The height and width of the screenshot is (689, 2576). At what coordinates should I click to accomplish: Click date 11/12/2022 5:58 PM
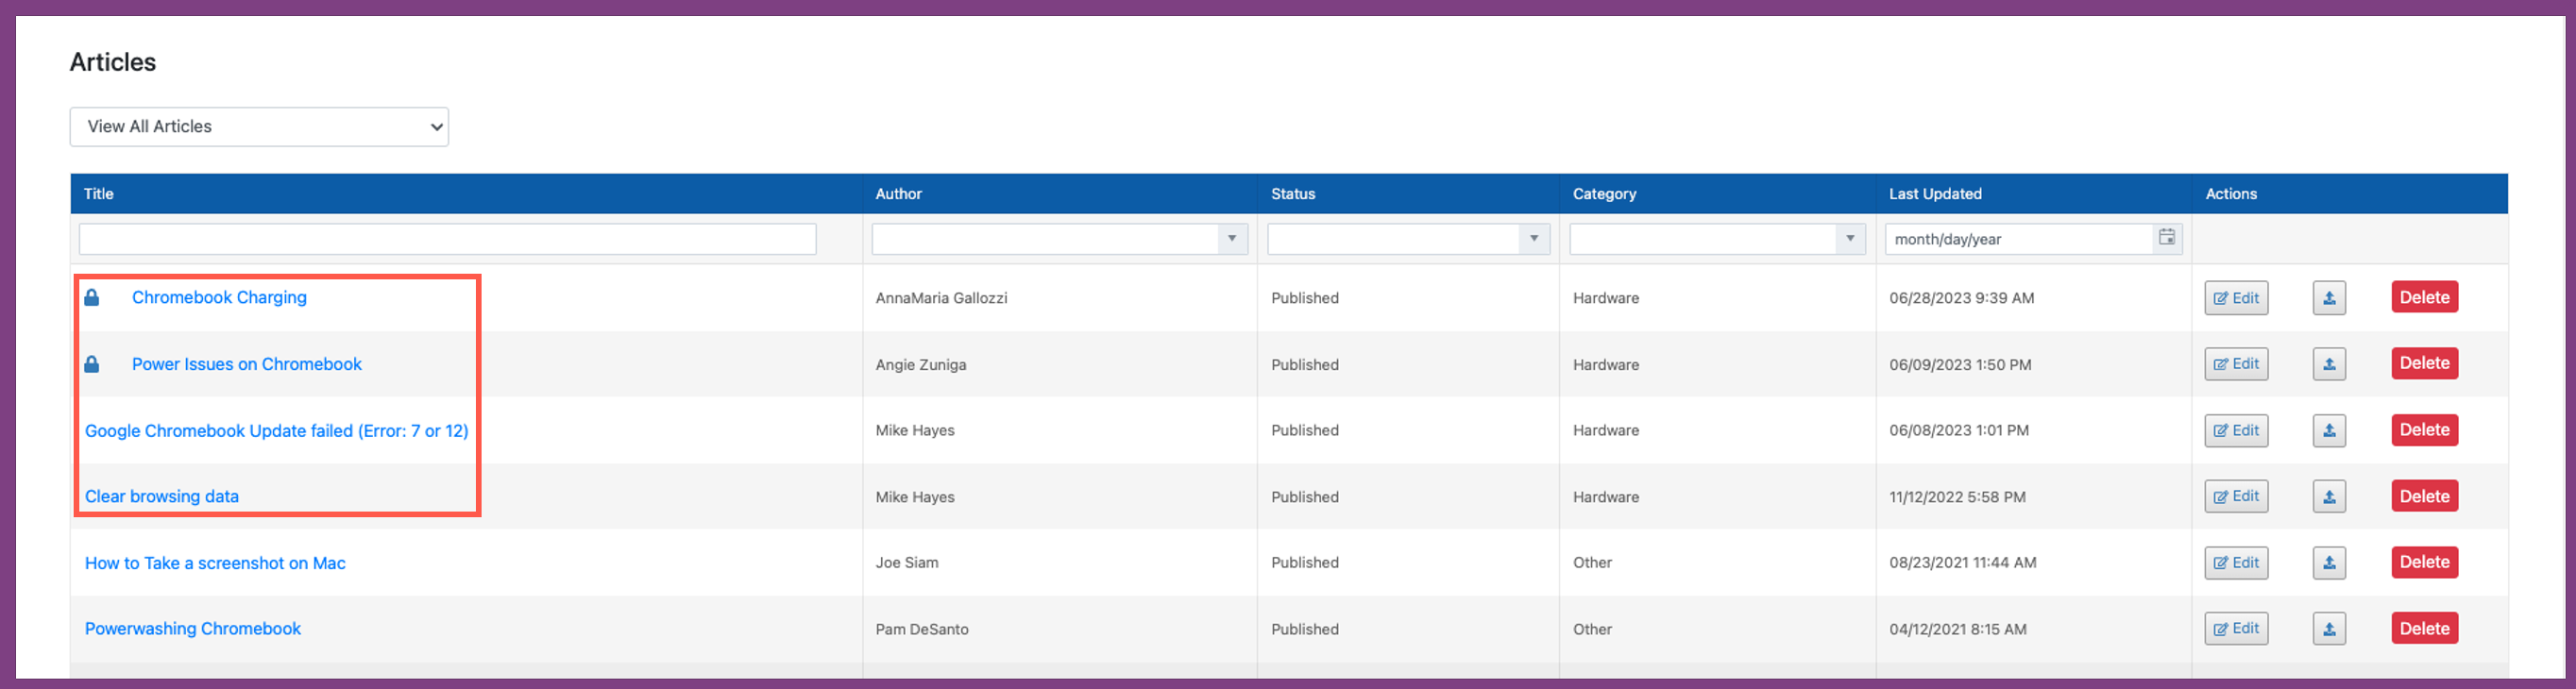1957,497
